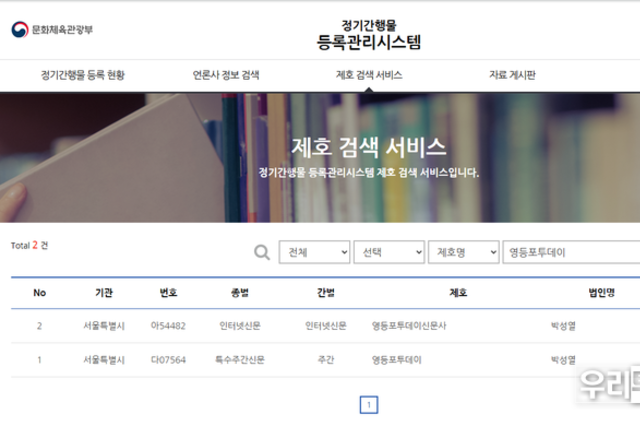Click the 문화체육관광부 taegeuk logo

click(x=20, y=29)
